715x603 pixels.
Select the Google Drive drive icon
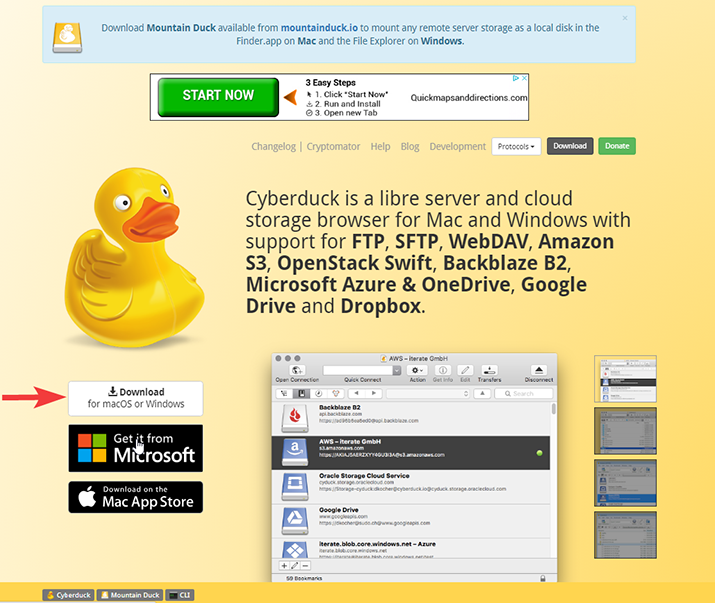coord(295,520)
